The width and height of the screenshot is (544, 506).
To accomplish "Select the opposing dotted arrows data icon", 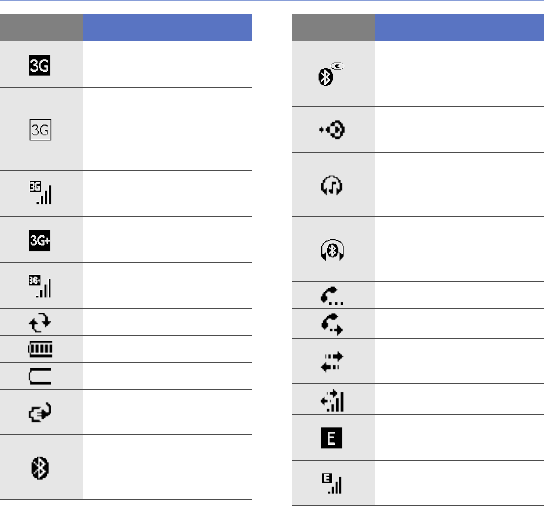I will (x=332, y=362).
